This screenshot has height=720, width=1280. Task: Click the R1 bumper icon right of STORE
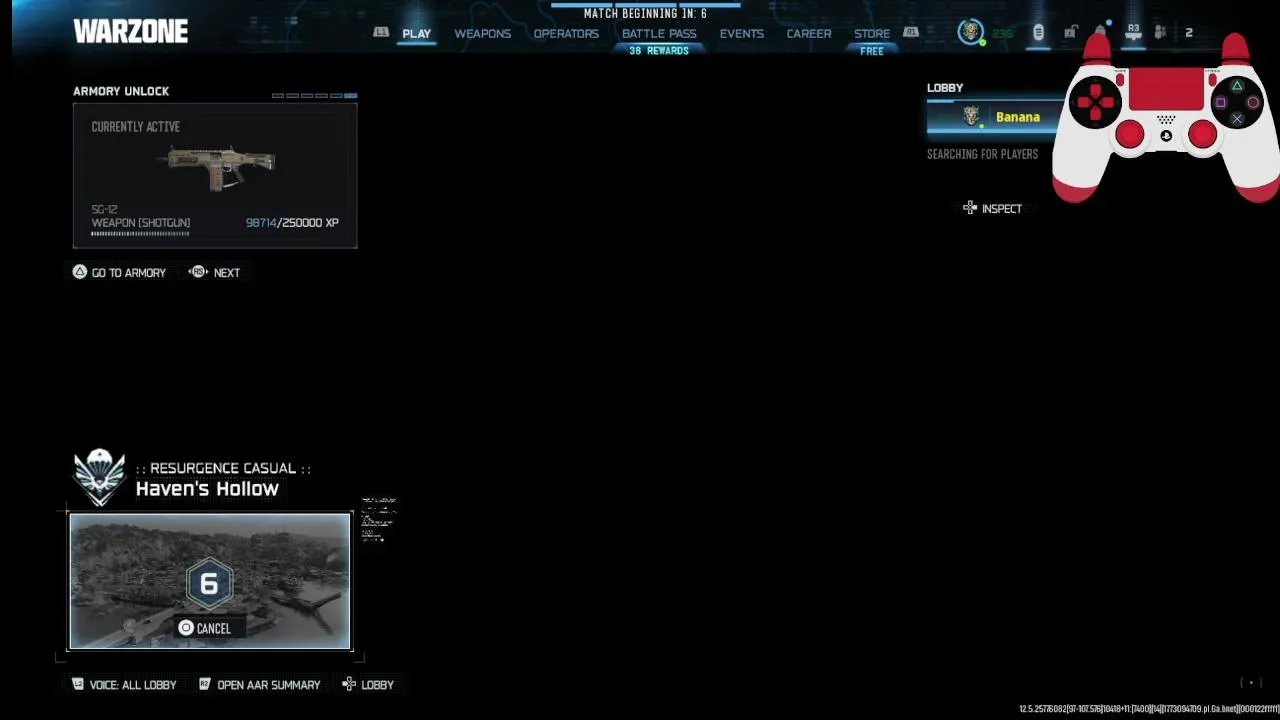pos(910,33)
